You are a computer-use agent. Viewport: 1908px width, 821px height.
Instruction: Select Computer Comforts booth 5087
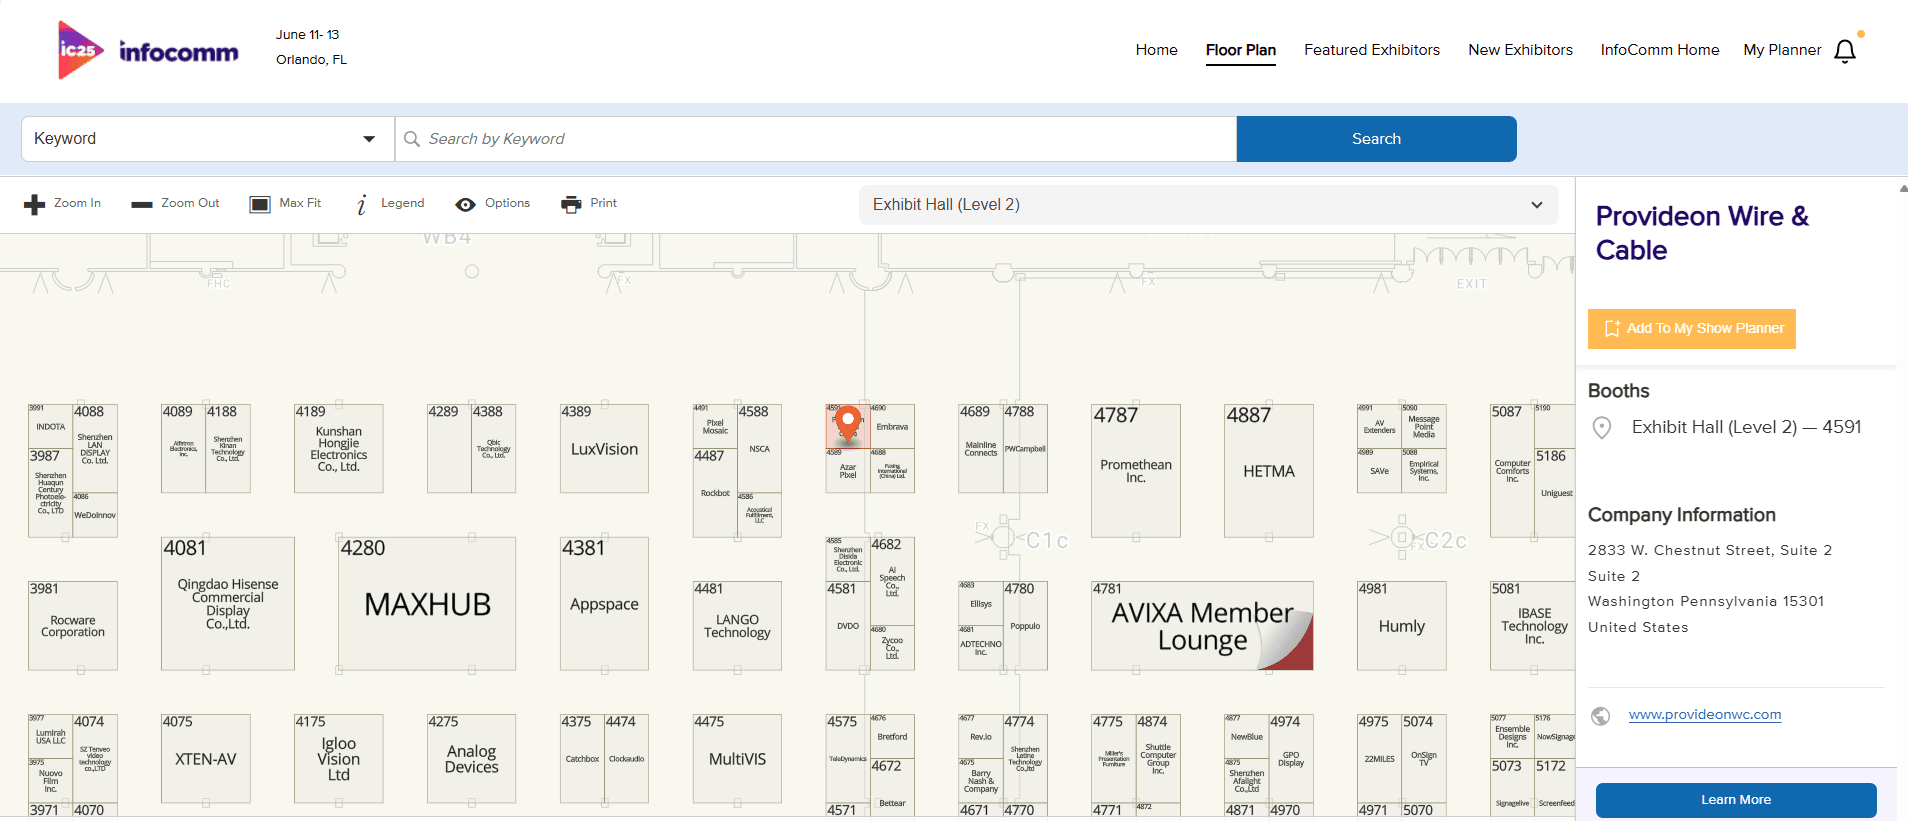pos(1512,471)
